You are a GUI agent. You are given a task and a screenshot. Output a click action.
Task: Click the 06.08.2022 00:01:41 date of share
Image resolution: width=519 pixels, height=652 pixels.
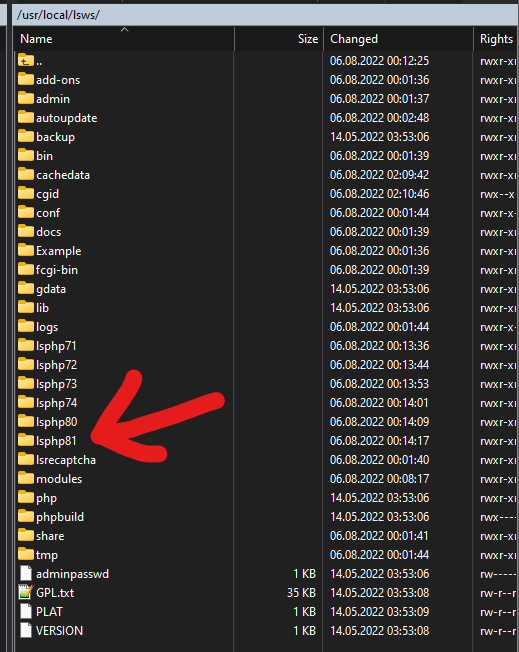click(x=379, y=536)
